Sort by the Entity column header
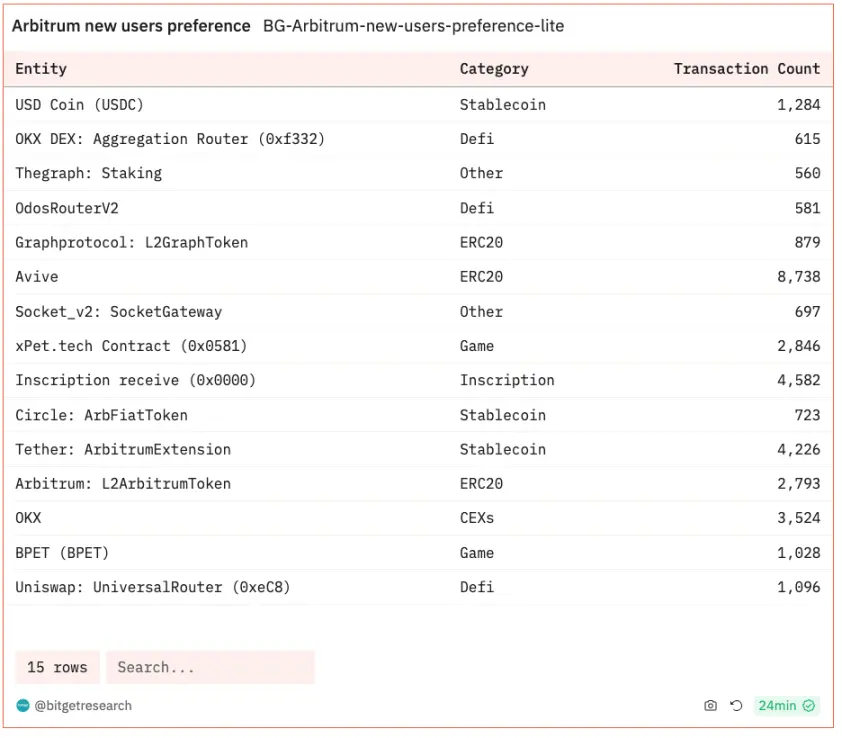The height and width of the screenshot is (738, 842). 41,68
